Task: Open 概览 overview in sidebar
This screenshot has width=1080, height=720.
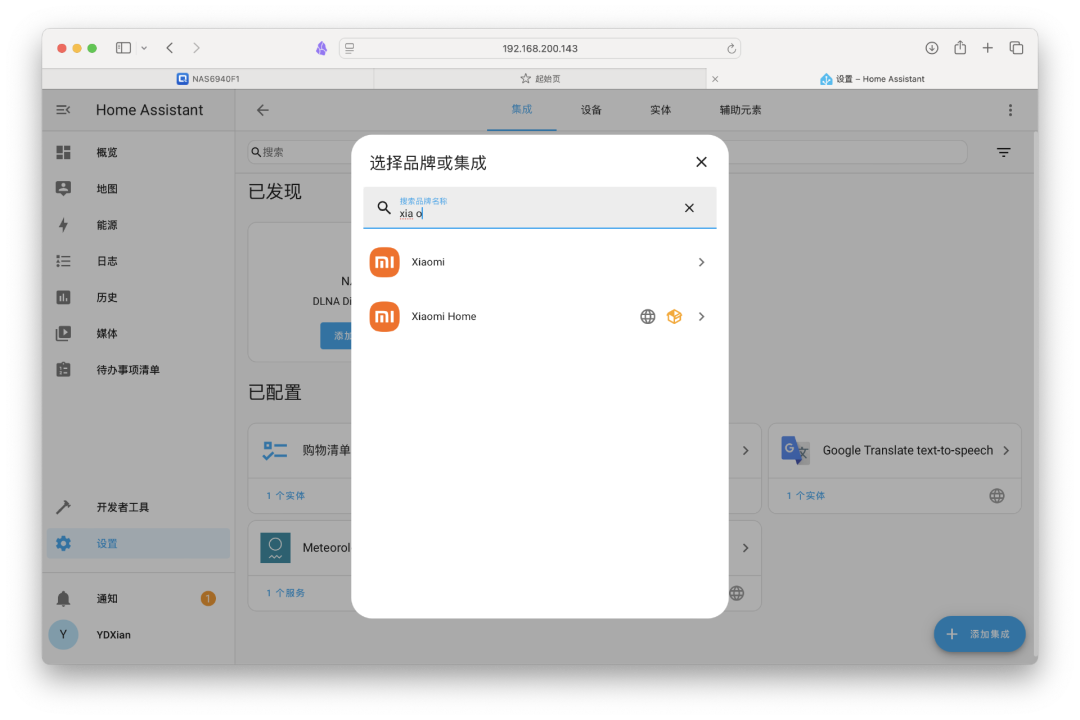Action: pyautogui.click(x=107, y=153)
